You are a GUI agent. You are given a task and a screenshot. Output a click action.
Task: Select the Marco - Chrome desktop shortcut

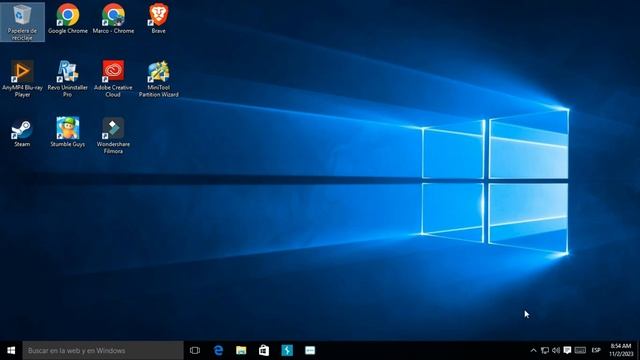[x=113, y=19]
